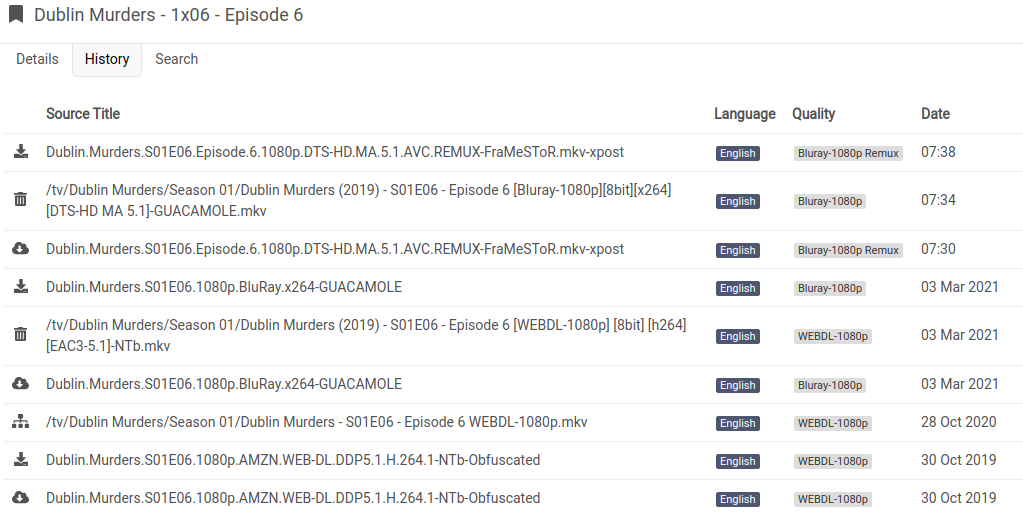Click the bookmark icon beside Dublin Murders title

[x=16, y=15]
